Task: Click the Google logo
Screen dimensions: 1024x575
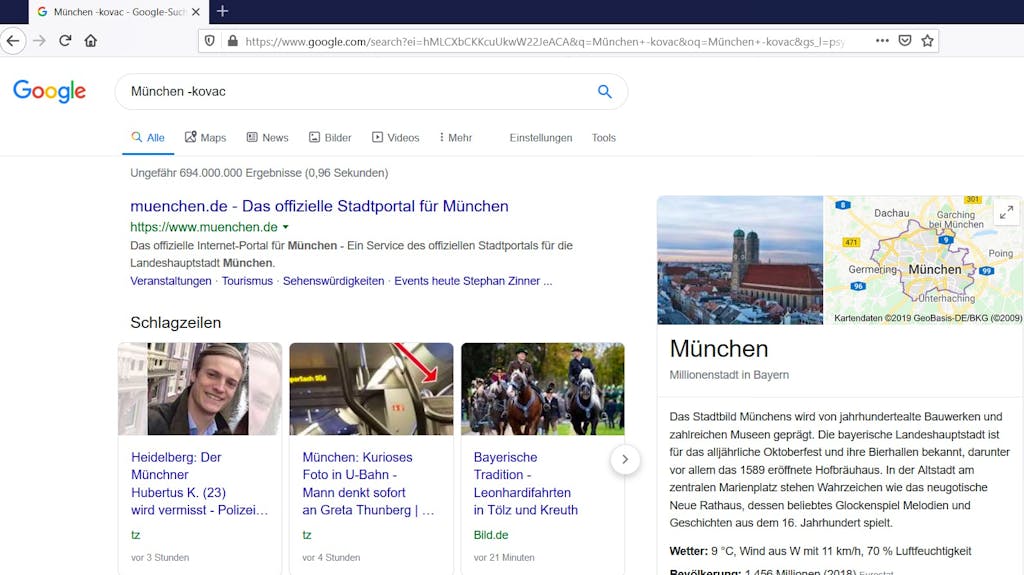Action: pos(50,91)
